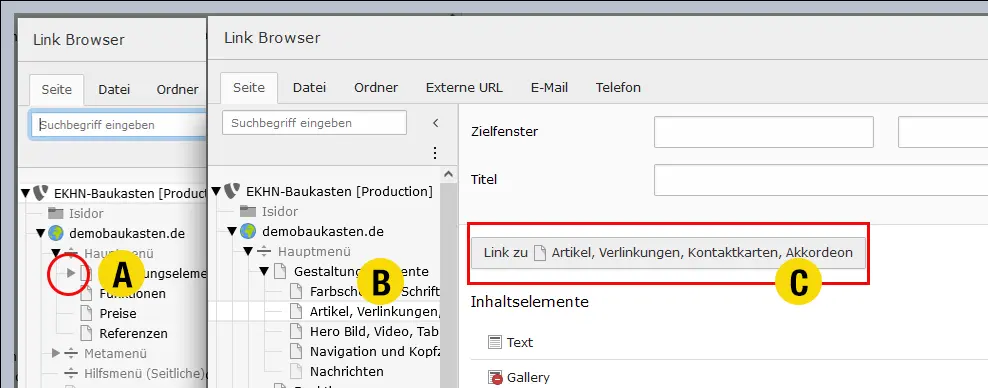Select Hero Bild, Video page in tree
The image size is (988, 388).
tap(374, 331)
